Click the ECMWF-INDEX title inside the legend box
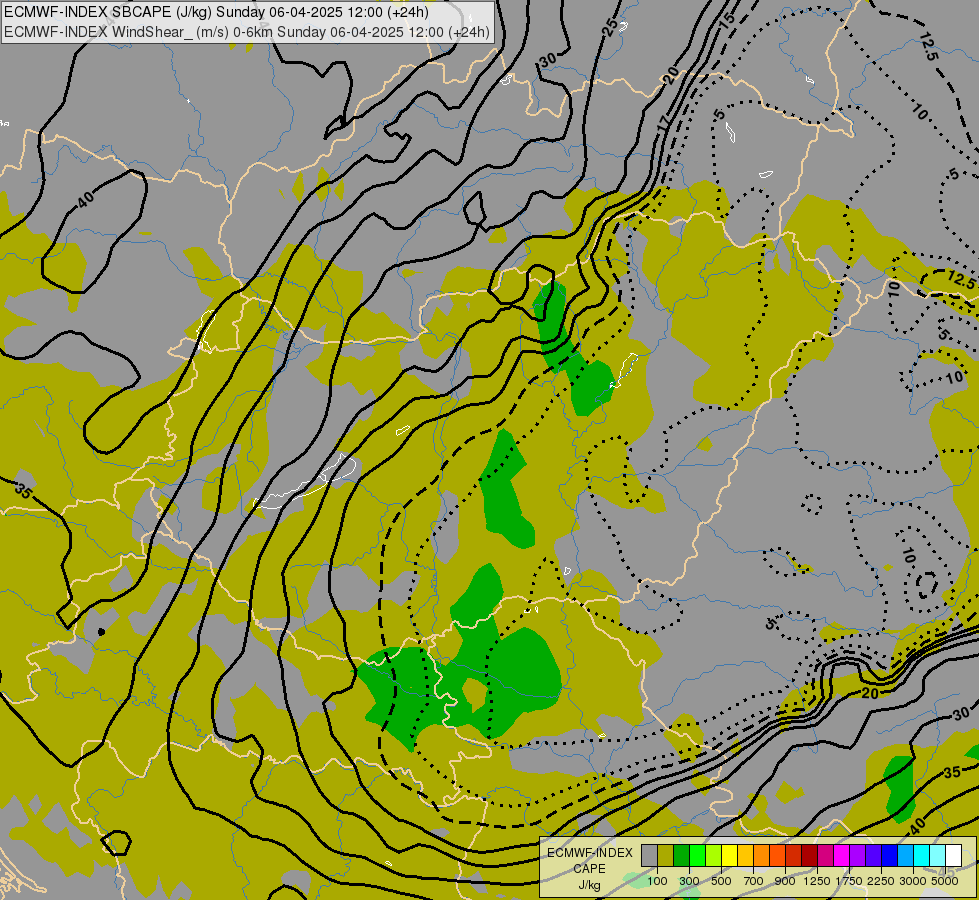 tap(589, 853)
